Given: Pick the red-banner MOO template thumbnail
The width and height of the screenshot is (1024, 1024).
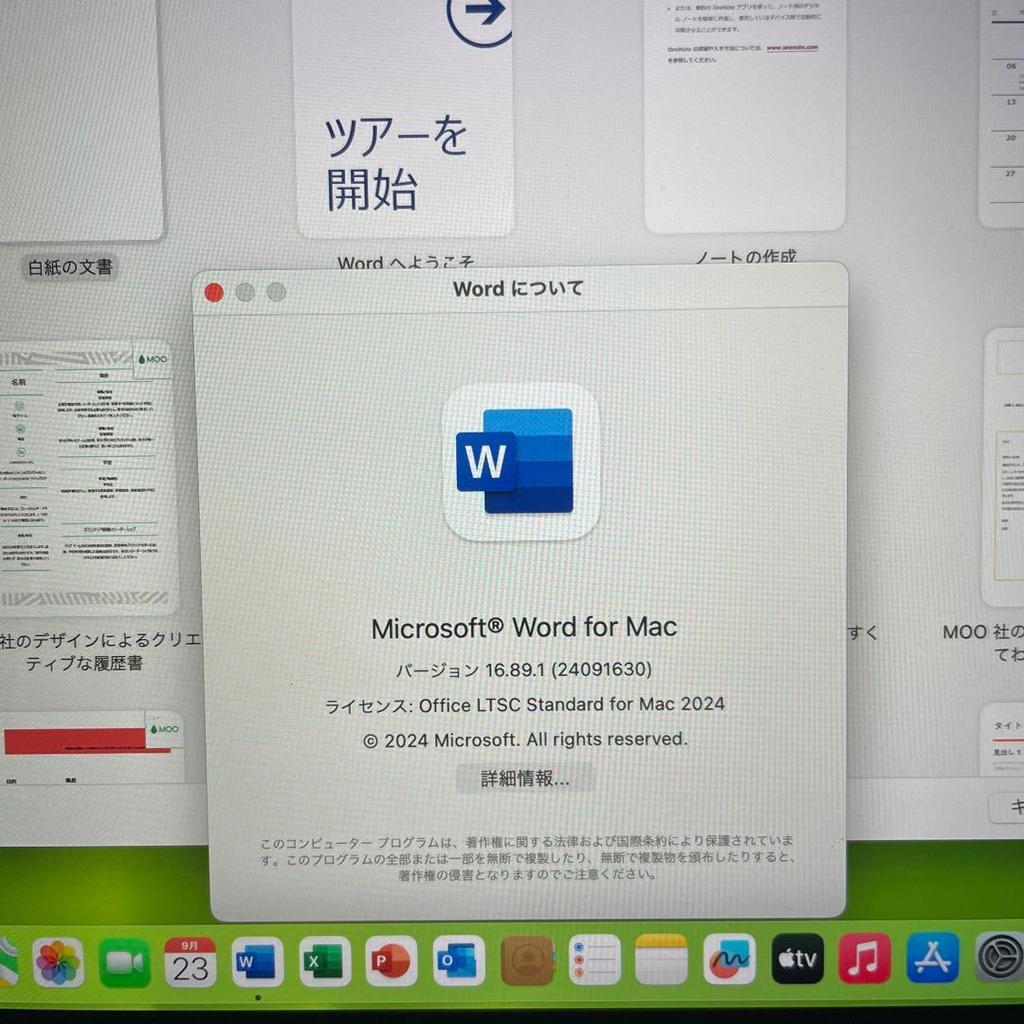Looking at the screenshot, I should coord(91,748).
